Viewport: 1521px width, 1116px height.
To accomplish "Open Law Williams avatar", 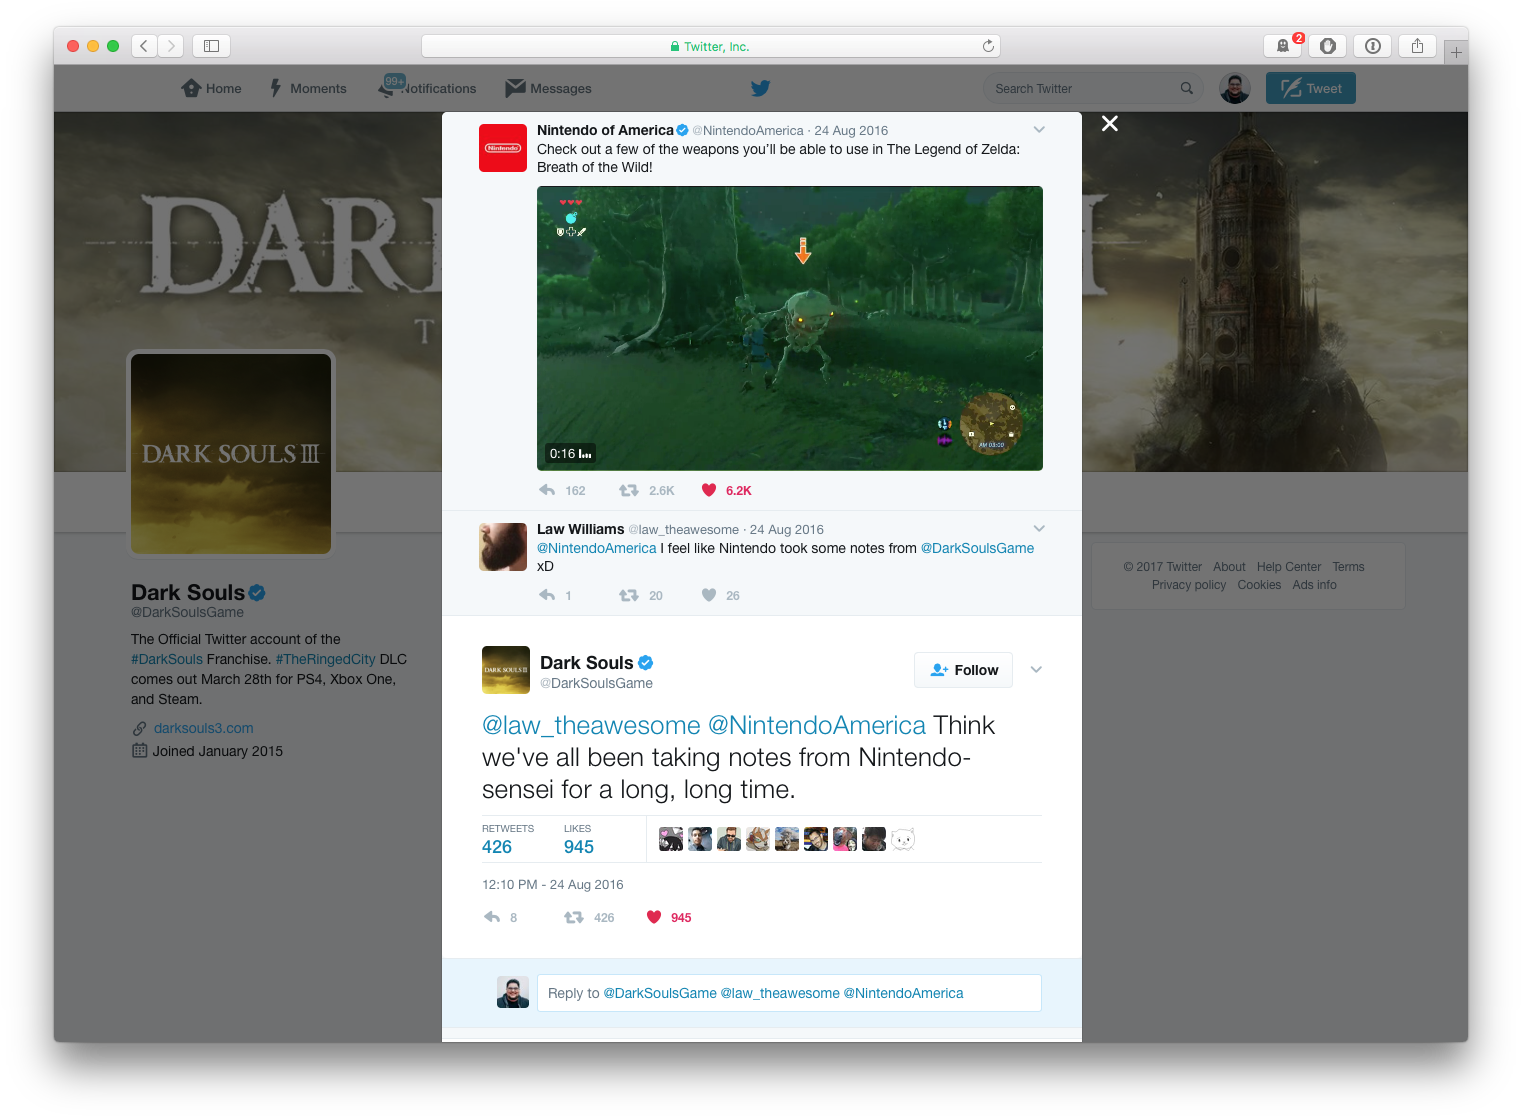I will pos(503,547).
